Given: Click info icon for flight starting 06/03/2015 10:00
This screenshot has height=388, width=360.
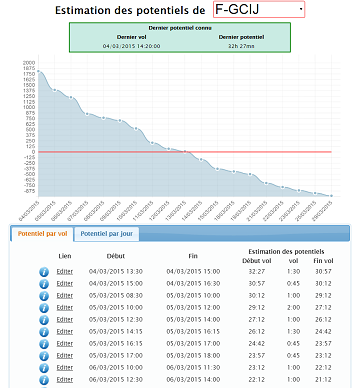Looking at the screenshot, I should pyautogui.click(x=44, y=368).
